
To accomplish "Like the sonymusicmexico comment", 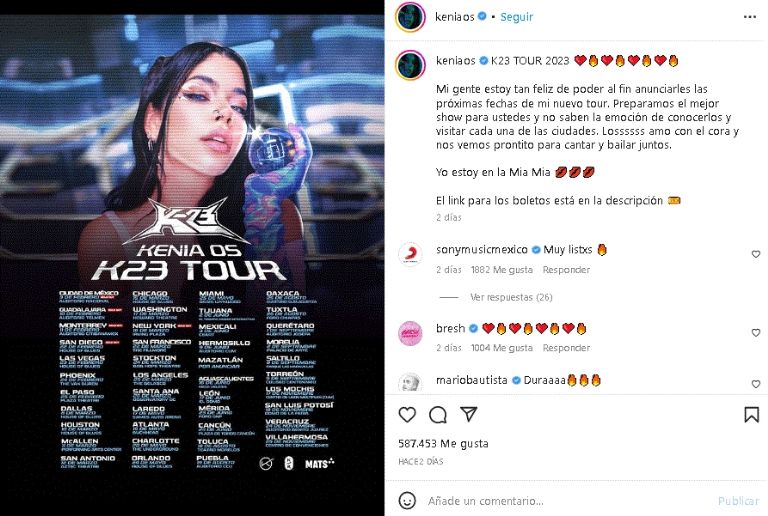I will 756,254.
